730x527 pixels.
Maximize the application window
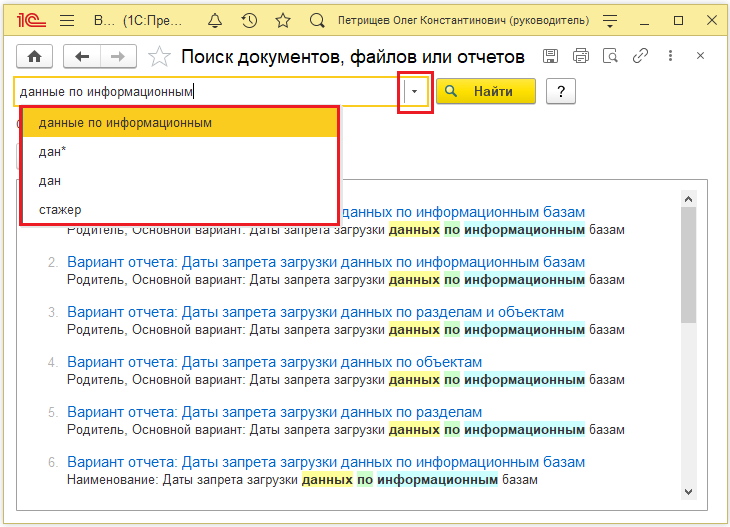click(x=678, y=20)
